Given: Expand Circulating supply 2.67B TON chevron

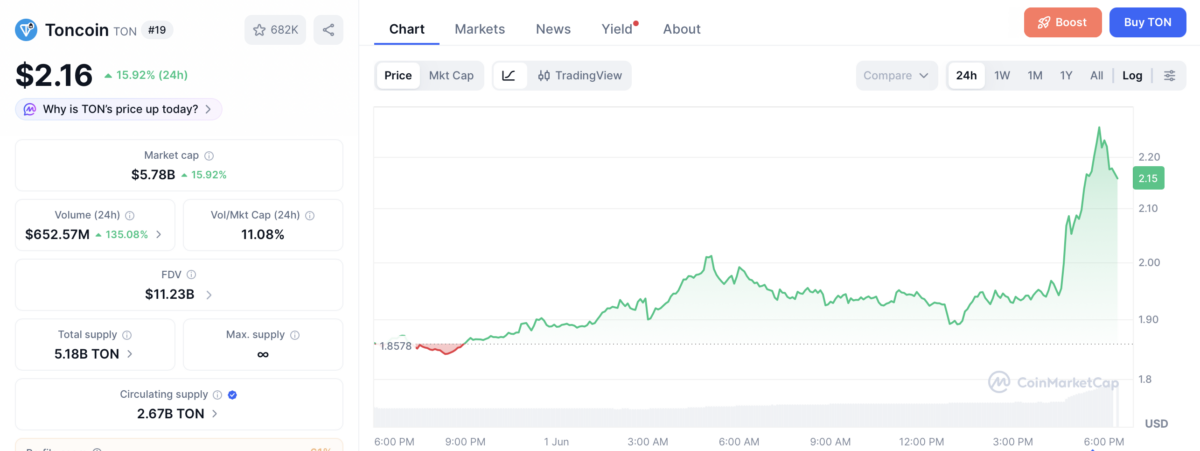Looking at the screenshot, I should click(215, 413).
